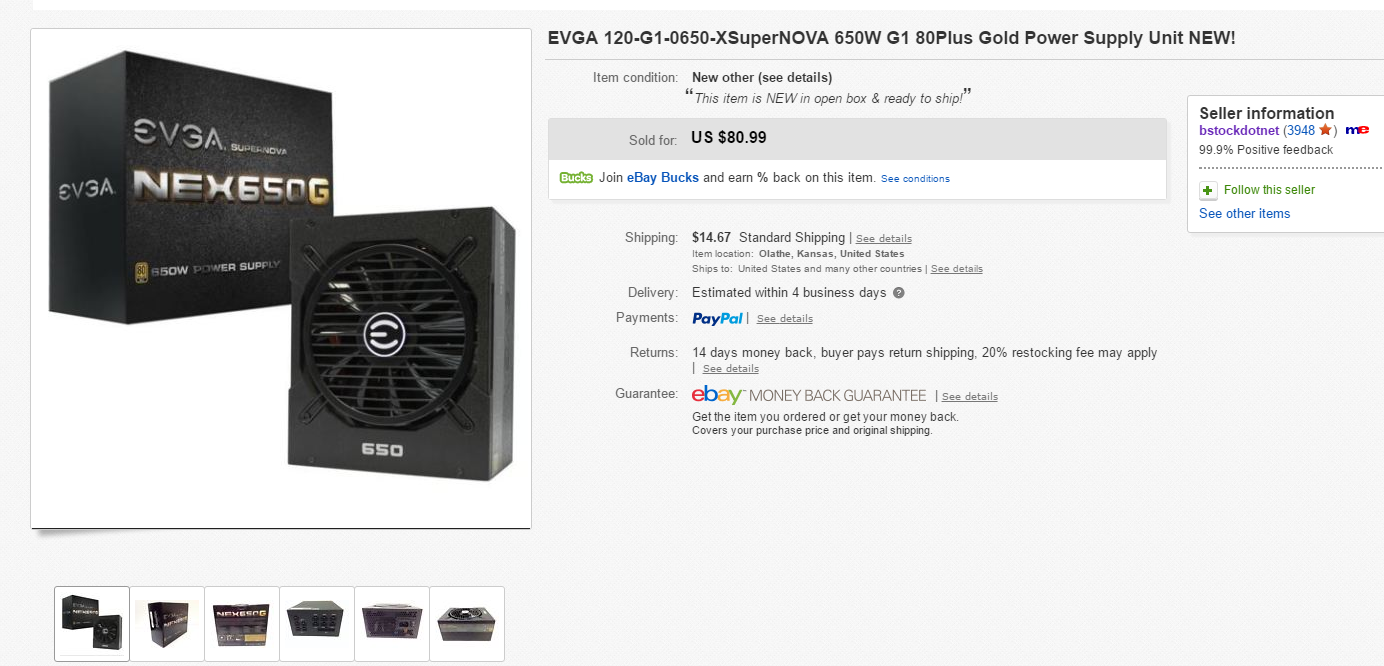The width and height of the screenshot is (1384, 666).
Task: Select the second thumbnail showing the box side
Action: click(167, 623)
